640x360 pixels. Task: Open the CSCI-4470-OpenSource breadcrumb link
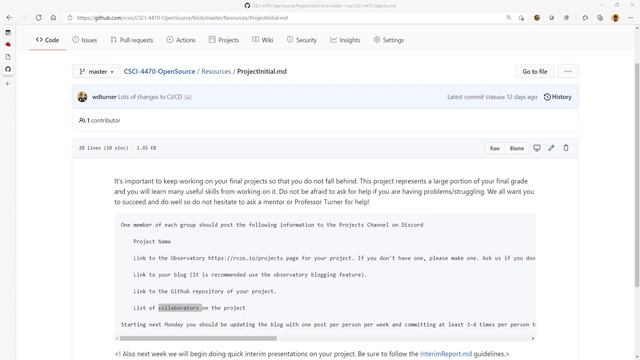(160, 71)
